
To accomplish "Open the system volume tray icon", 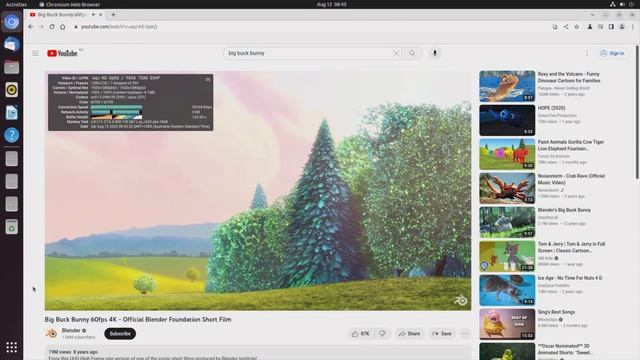I will tap(622, 4).
